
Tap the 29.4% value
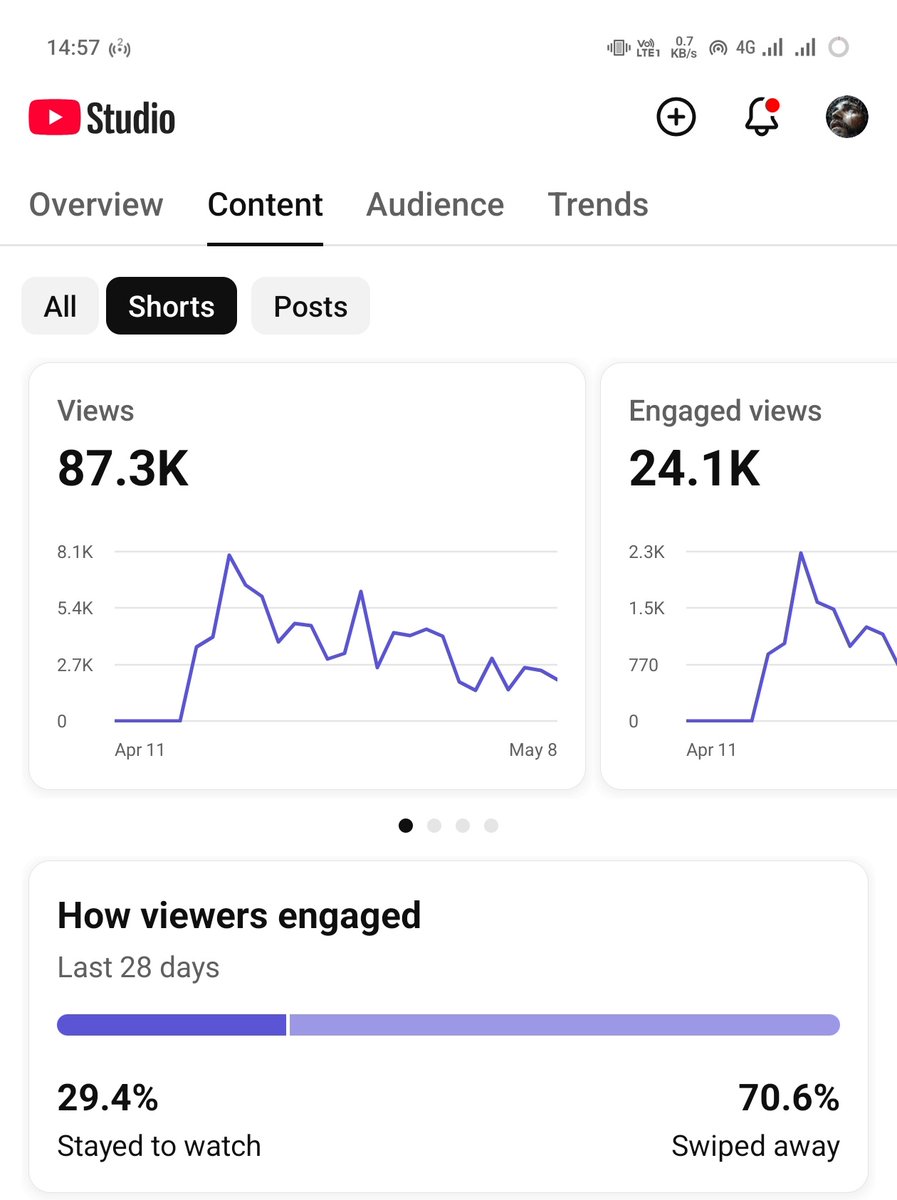click(108, 1098)
